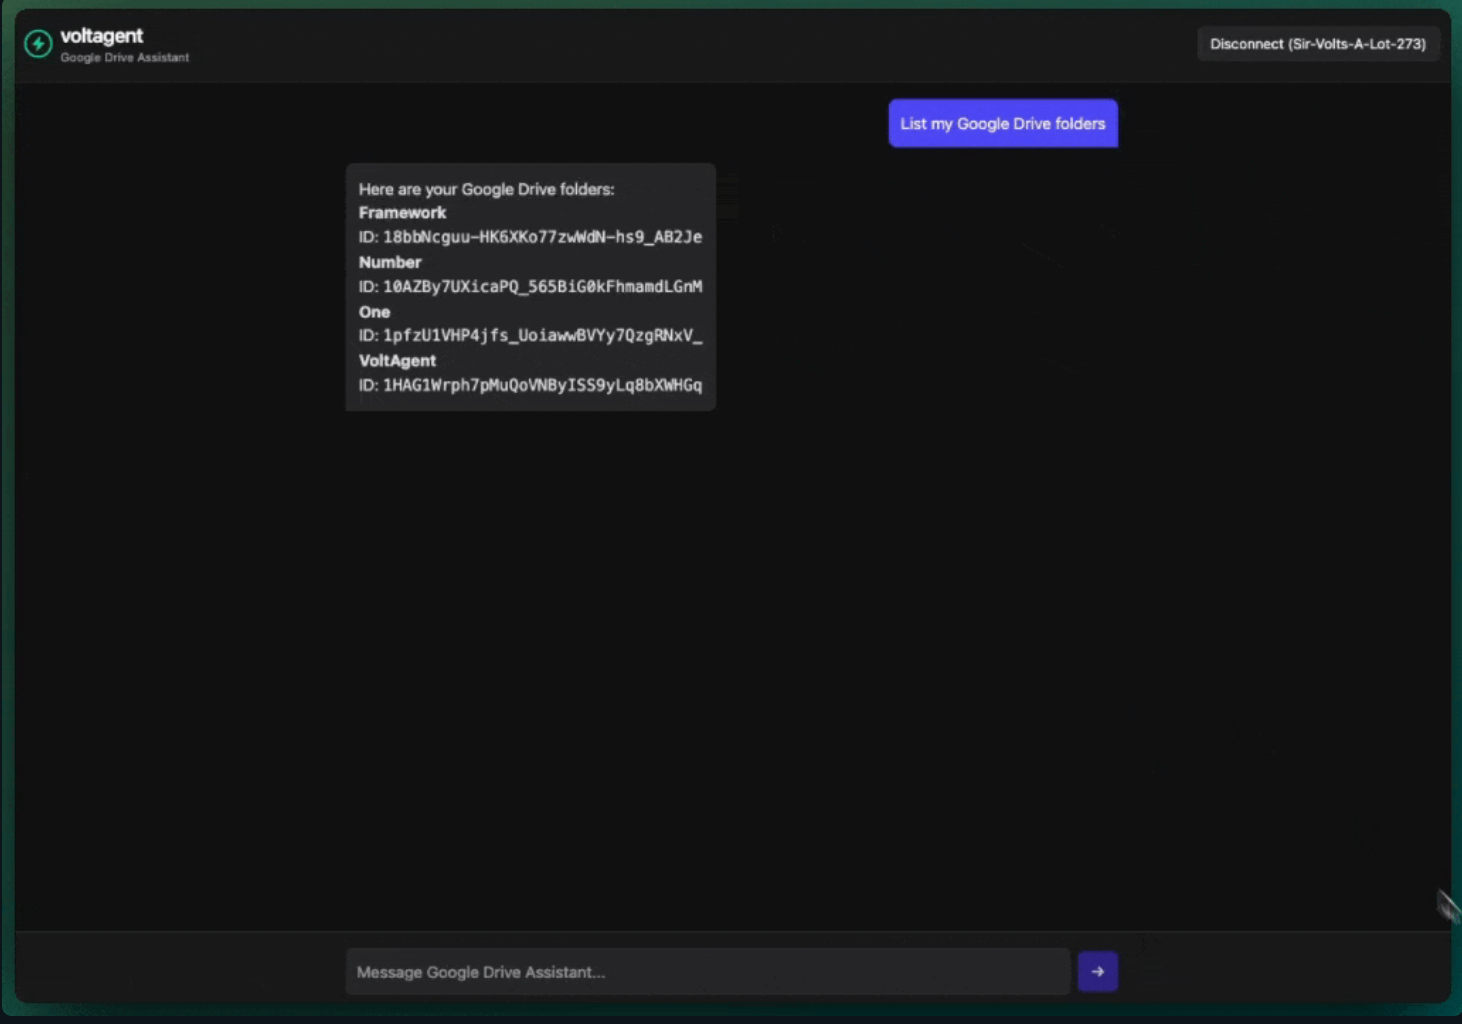Click the ID starting with 18bbNcguu
This screenshot has height=1024, width=1462.
(542, 237)
